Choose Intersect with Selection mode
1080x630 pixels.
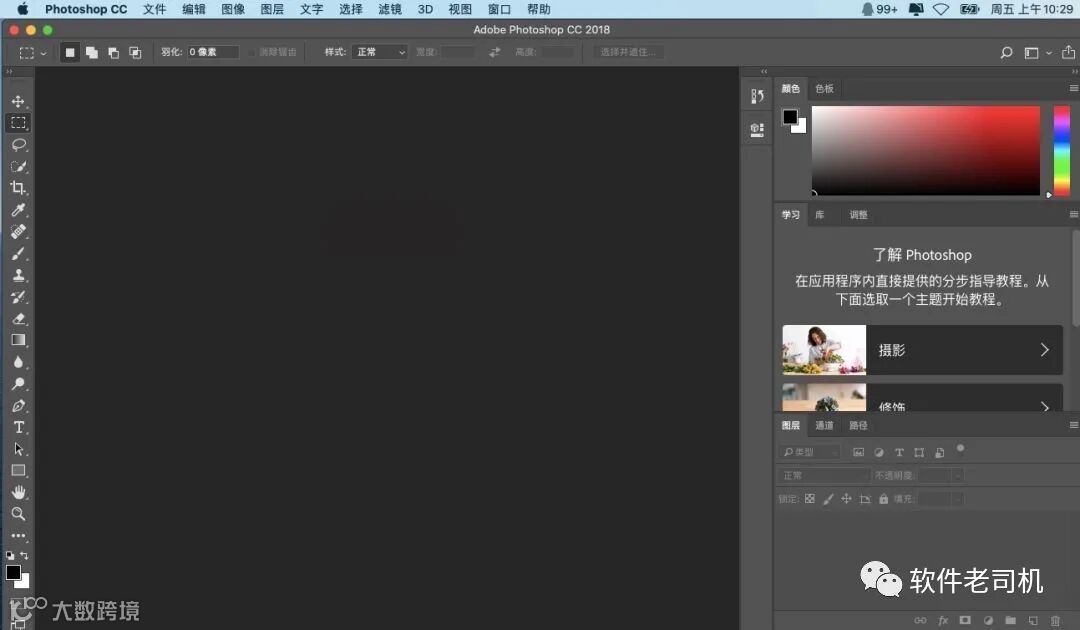[x=135, y=52]
